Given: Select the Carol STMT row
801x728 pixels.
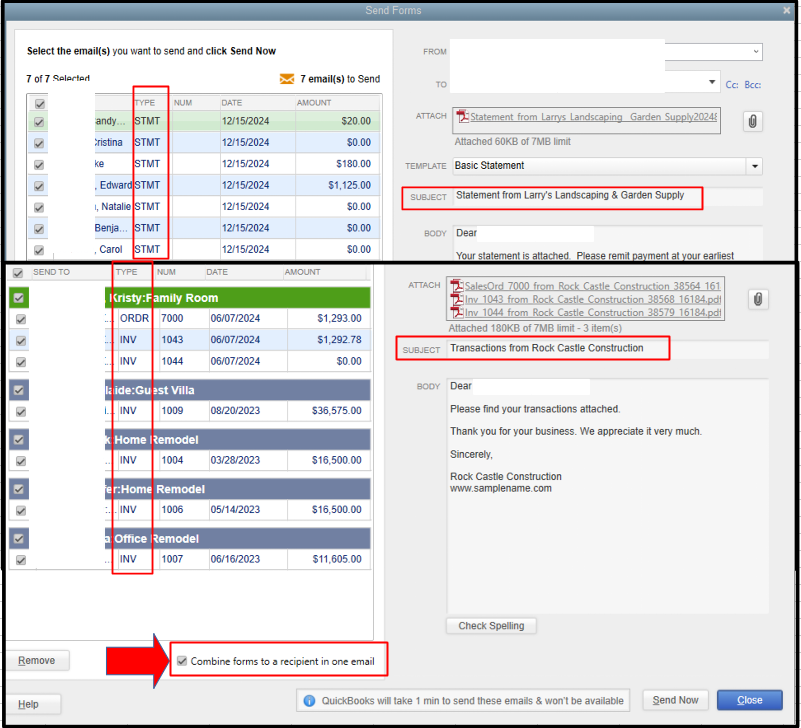Looking at the screenshot, I should point(204,249).
